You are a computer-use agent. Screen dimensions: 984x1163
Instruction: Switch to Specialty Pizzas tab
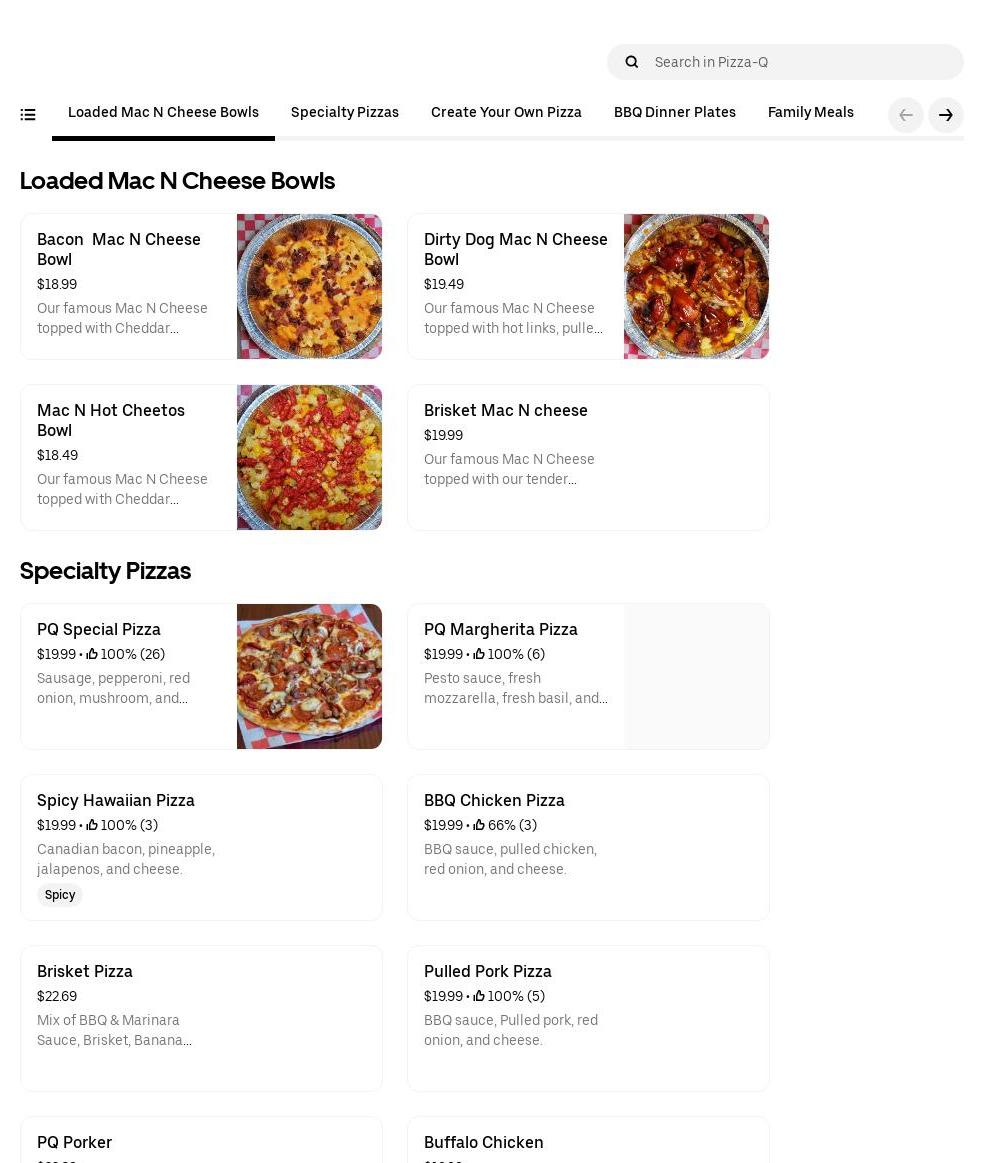pos(345,113)
